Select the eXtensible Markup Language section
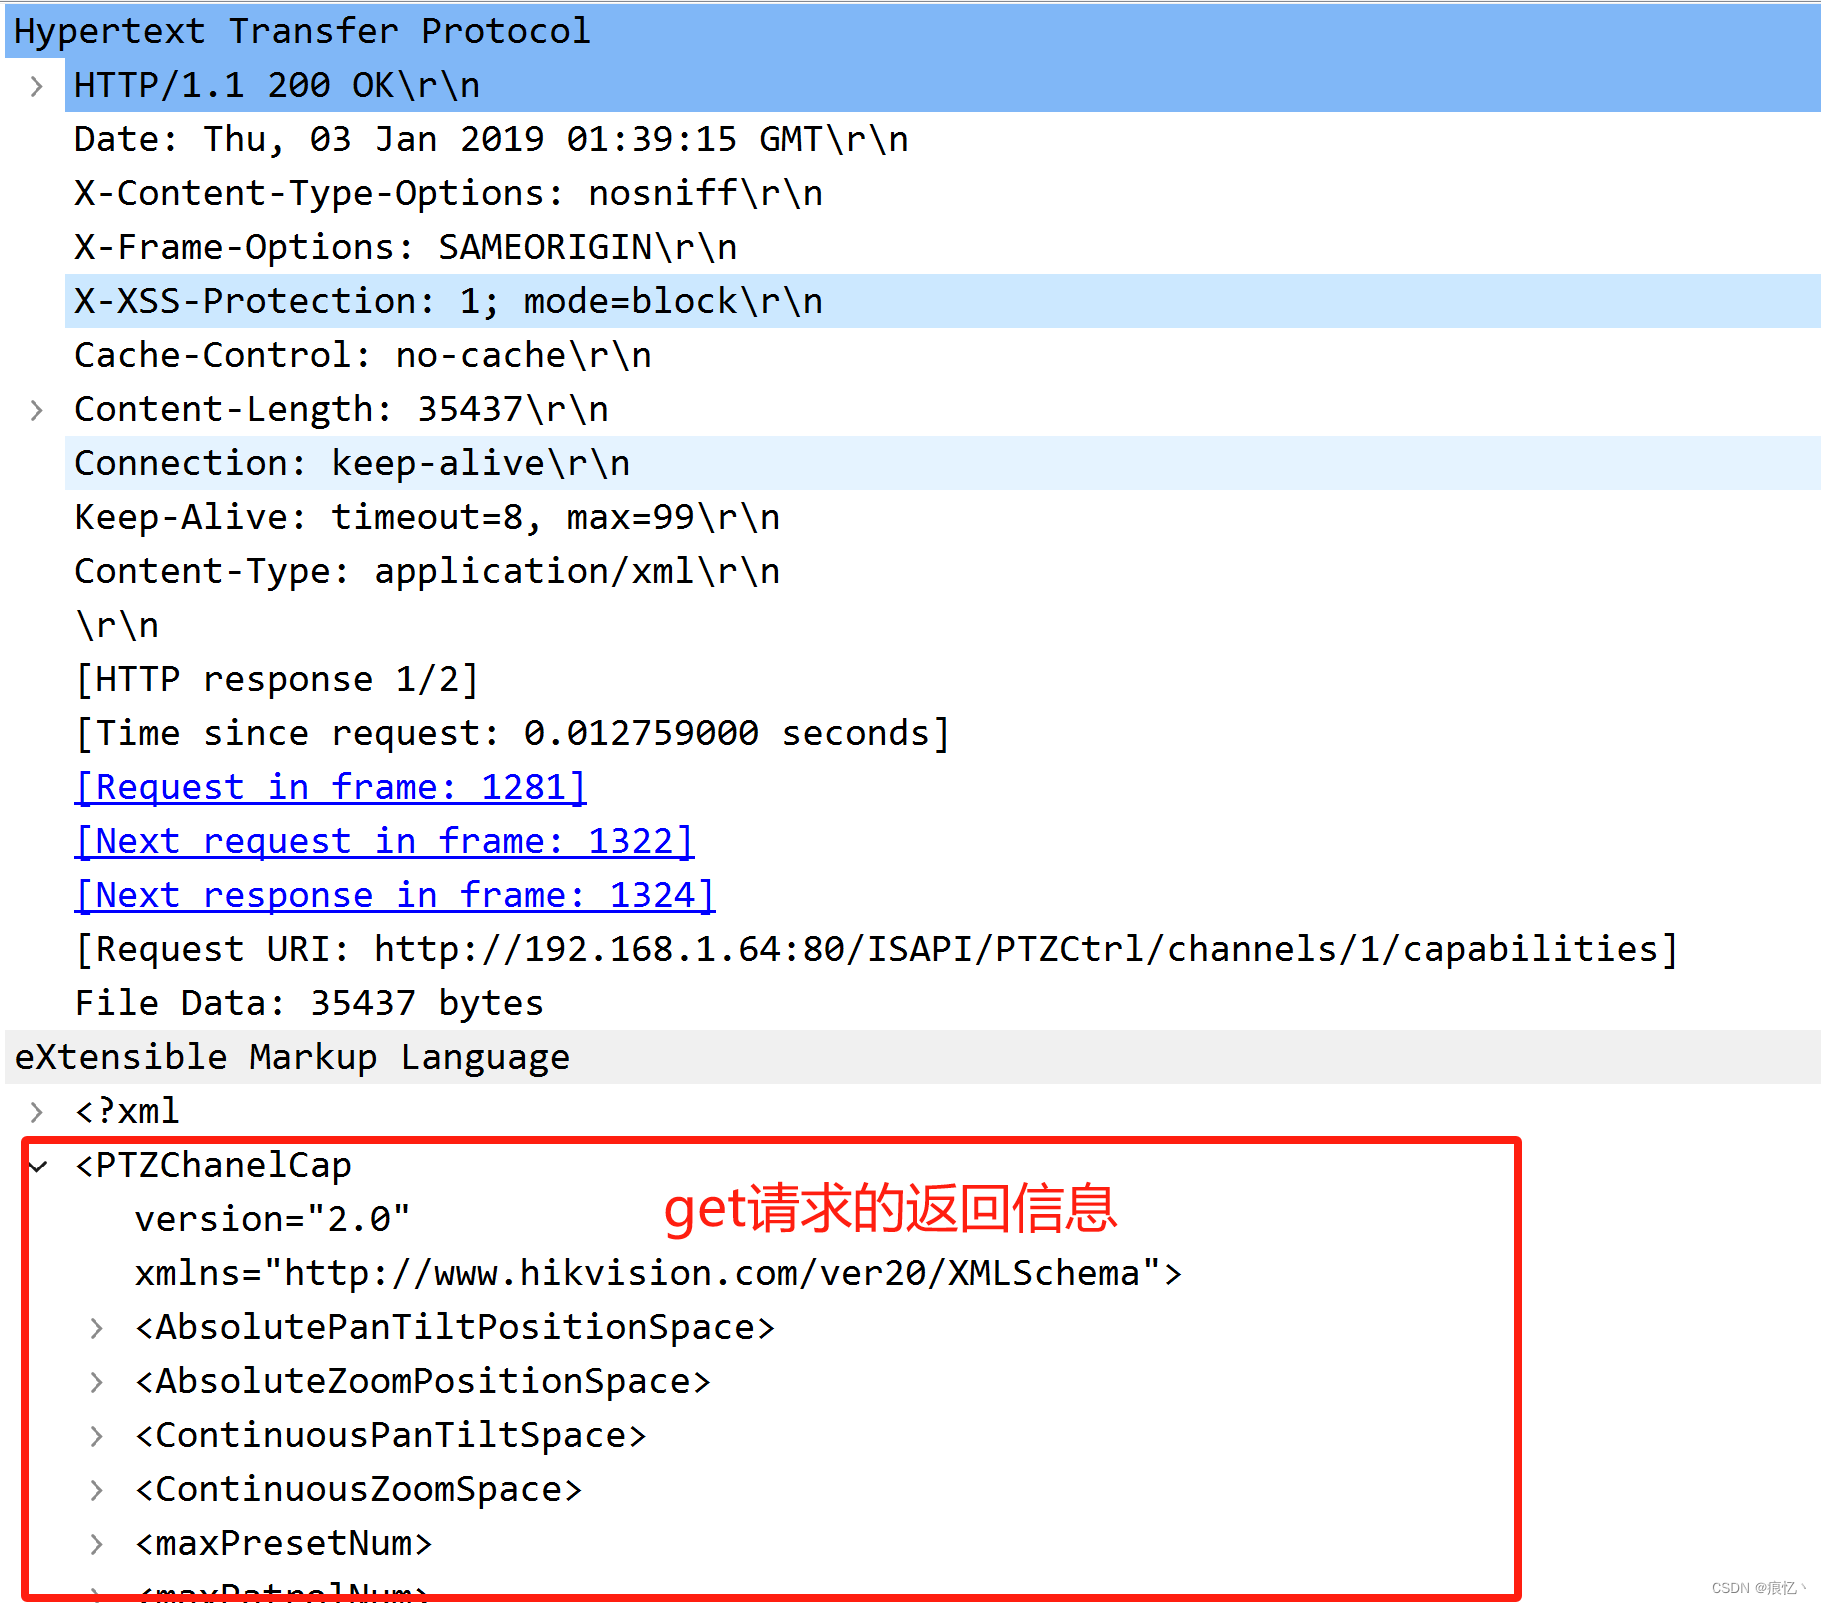The height and width of the screenshot is (1604, 1821). click(x=290, y=1057)
